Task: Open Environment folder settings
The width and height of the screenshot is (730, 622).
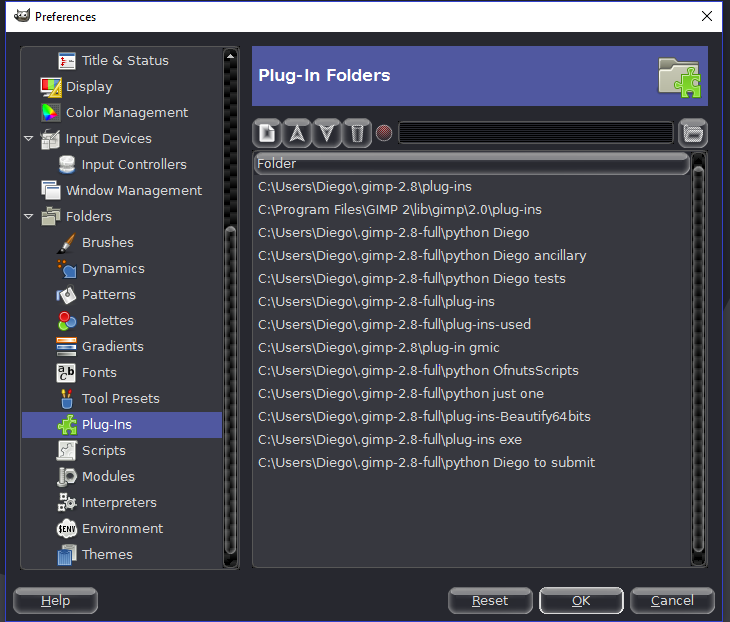Action: [x=122, y=529]
